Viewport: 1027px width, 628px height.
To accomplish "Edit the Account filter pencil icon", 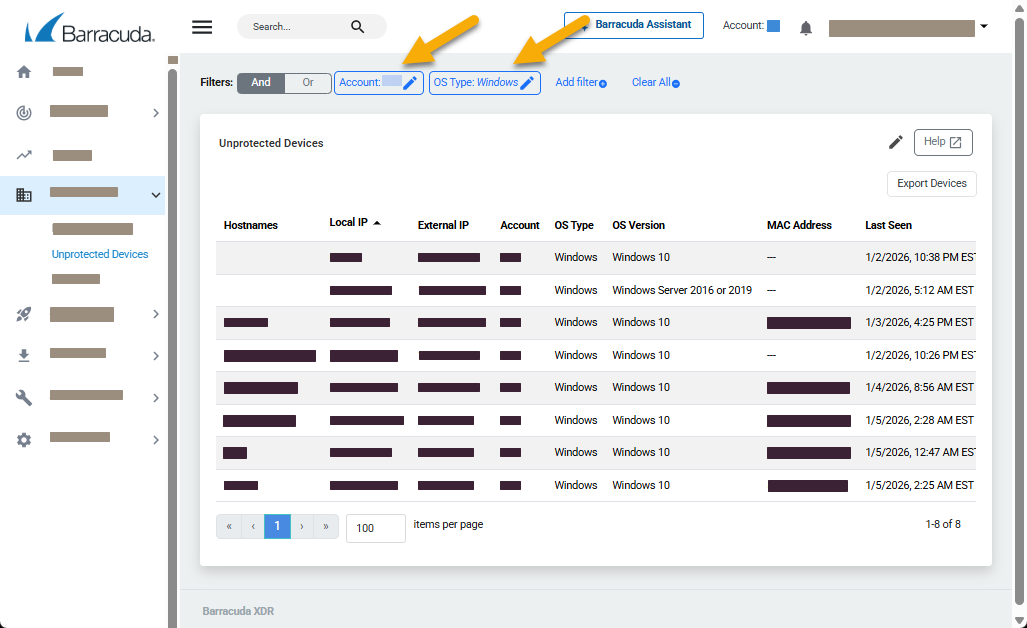I will [409, 83].
